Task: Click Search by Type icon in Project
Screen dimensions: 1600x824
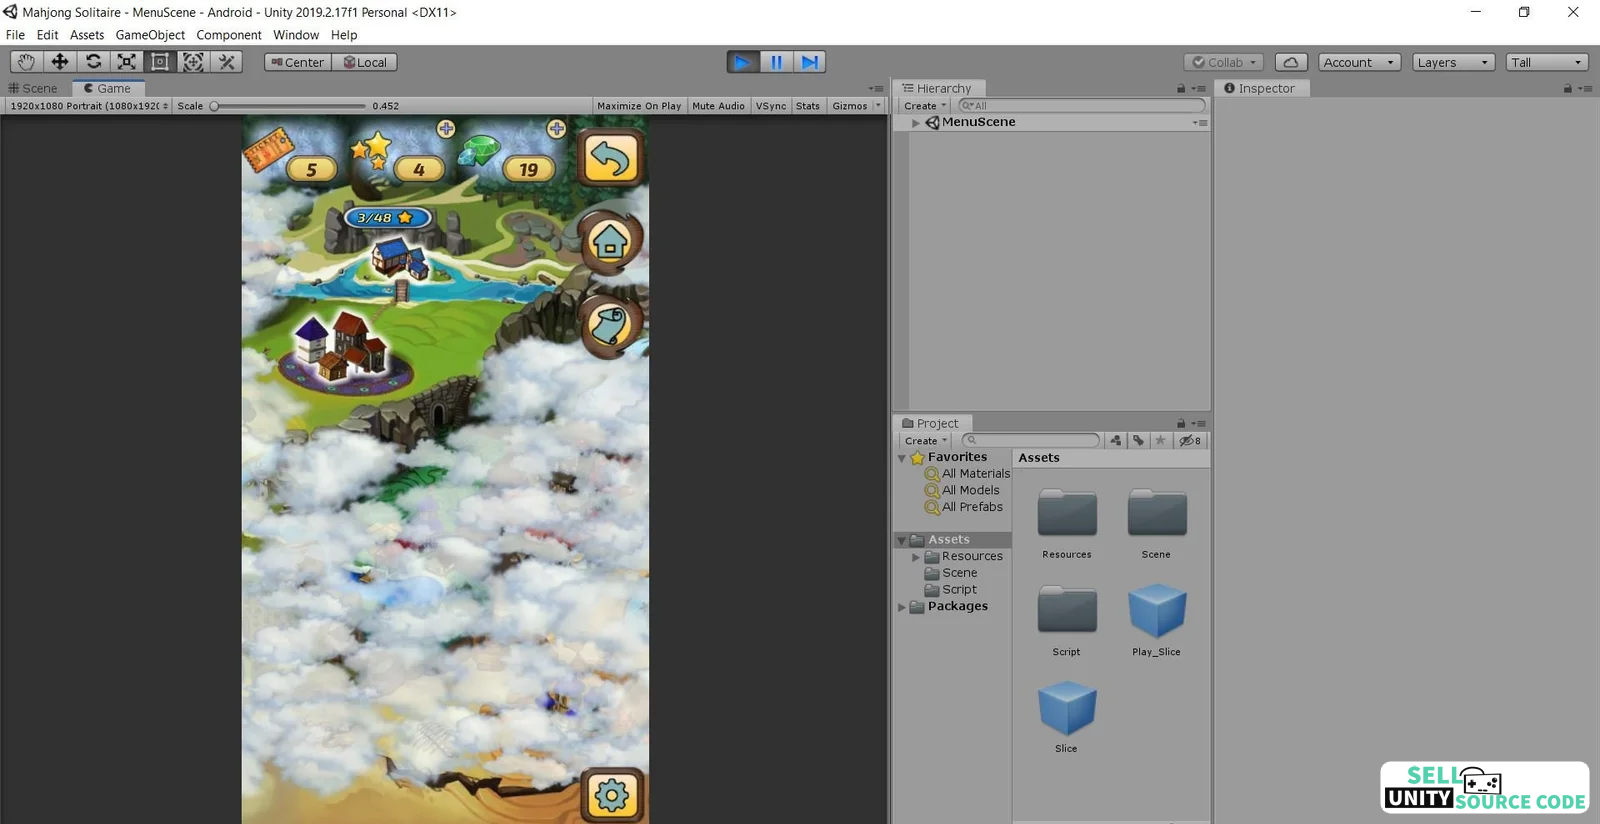Action: click(x=1116, y=441)
